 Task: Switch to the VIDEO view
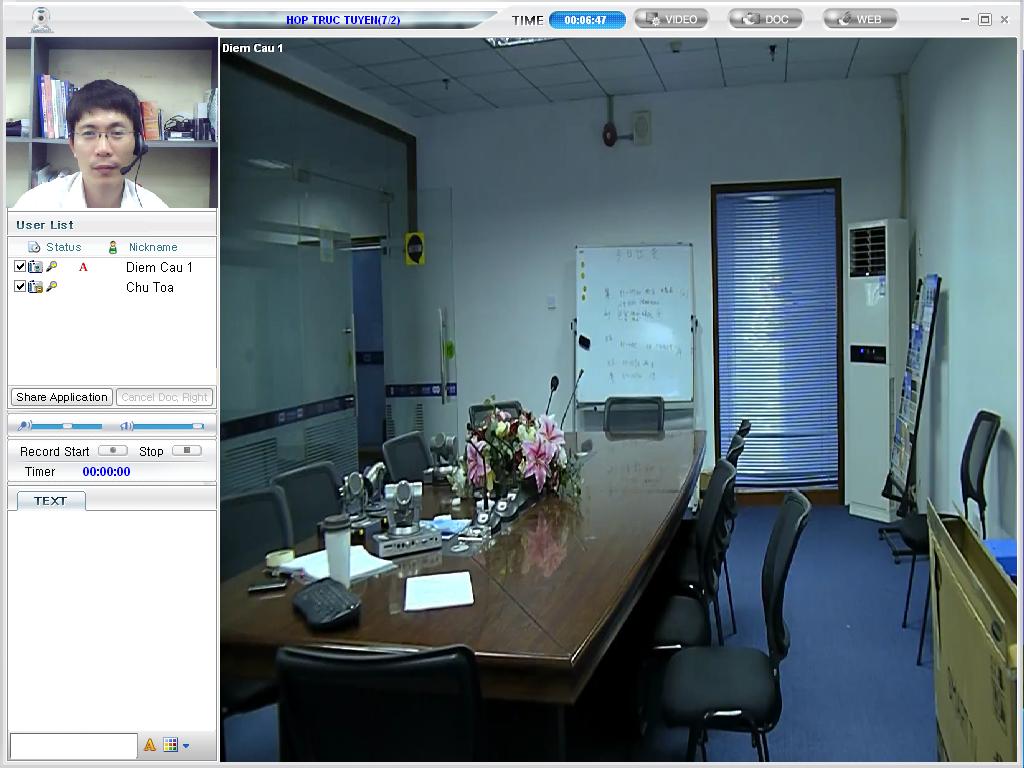pyautogui.click(x=671, y=19)
